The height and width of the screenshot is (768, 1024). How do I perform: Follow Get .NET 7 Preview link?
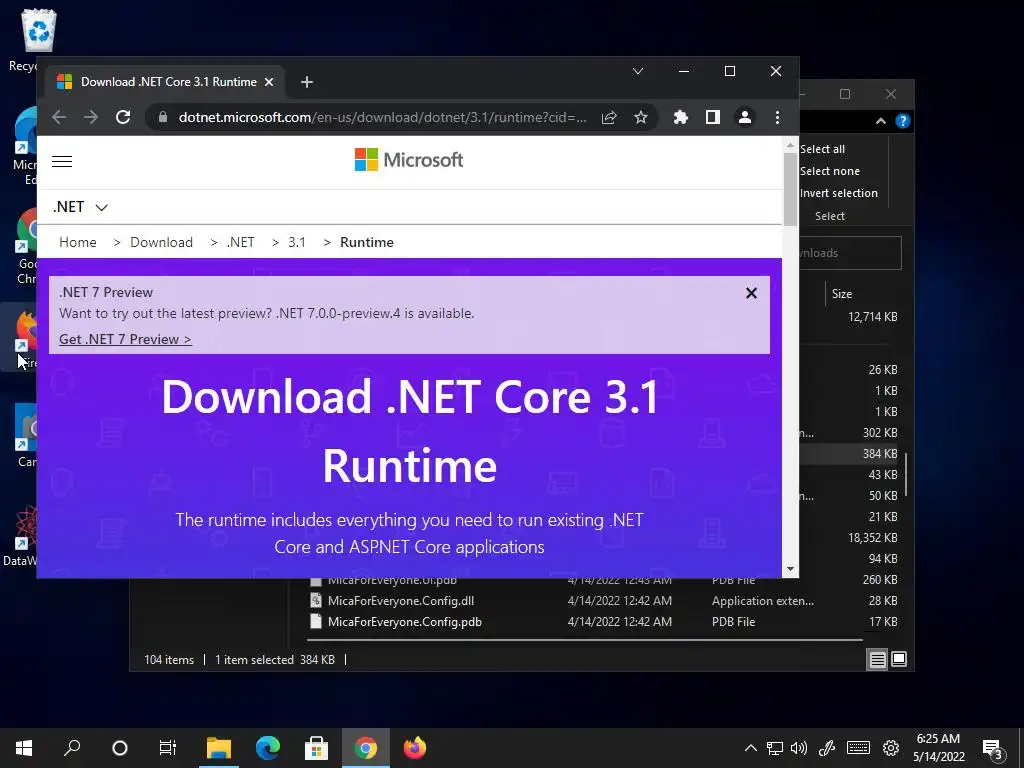(125, 340)
